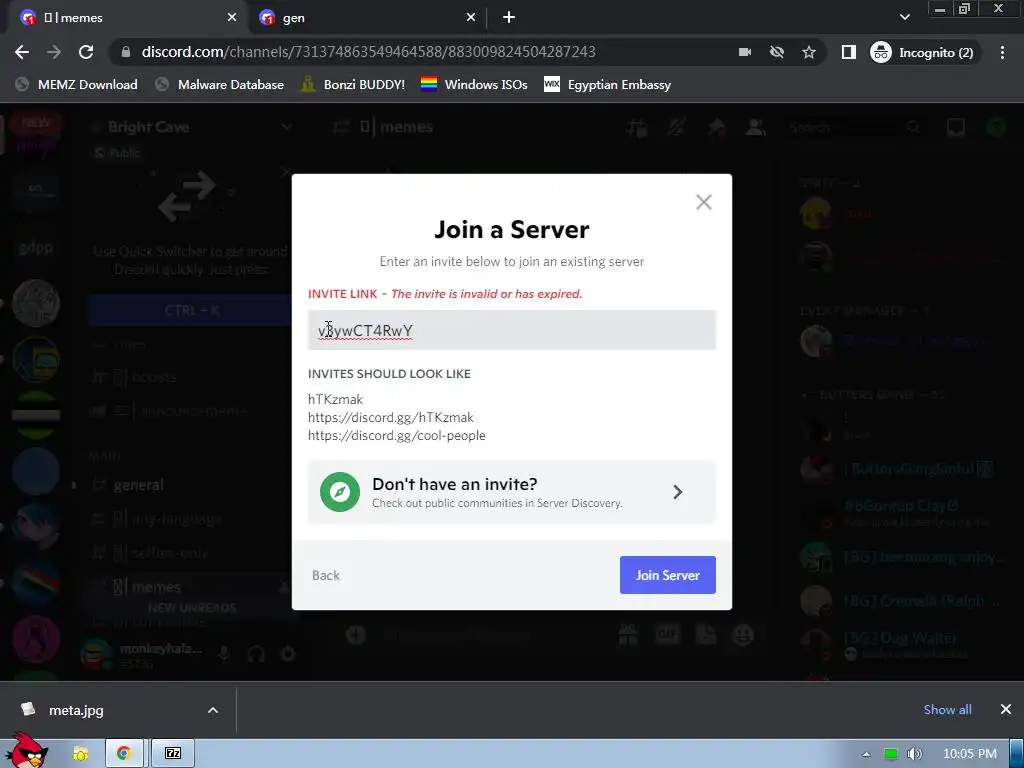
Task: Close the downloads bar
Action: tap(1006, 709)
